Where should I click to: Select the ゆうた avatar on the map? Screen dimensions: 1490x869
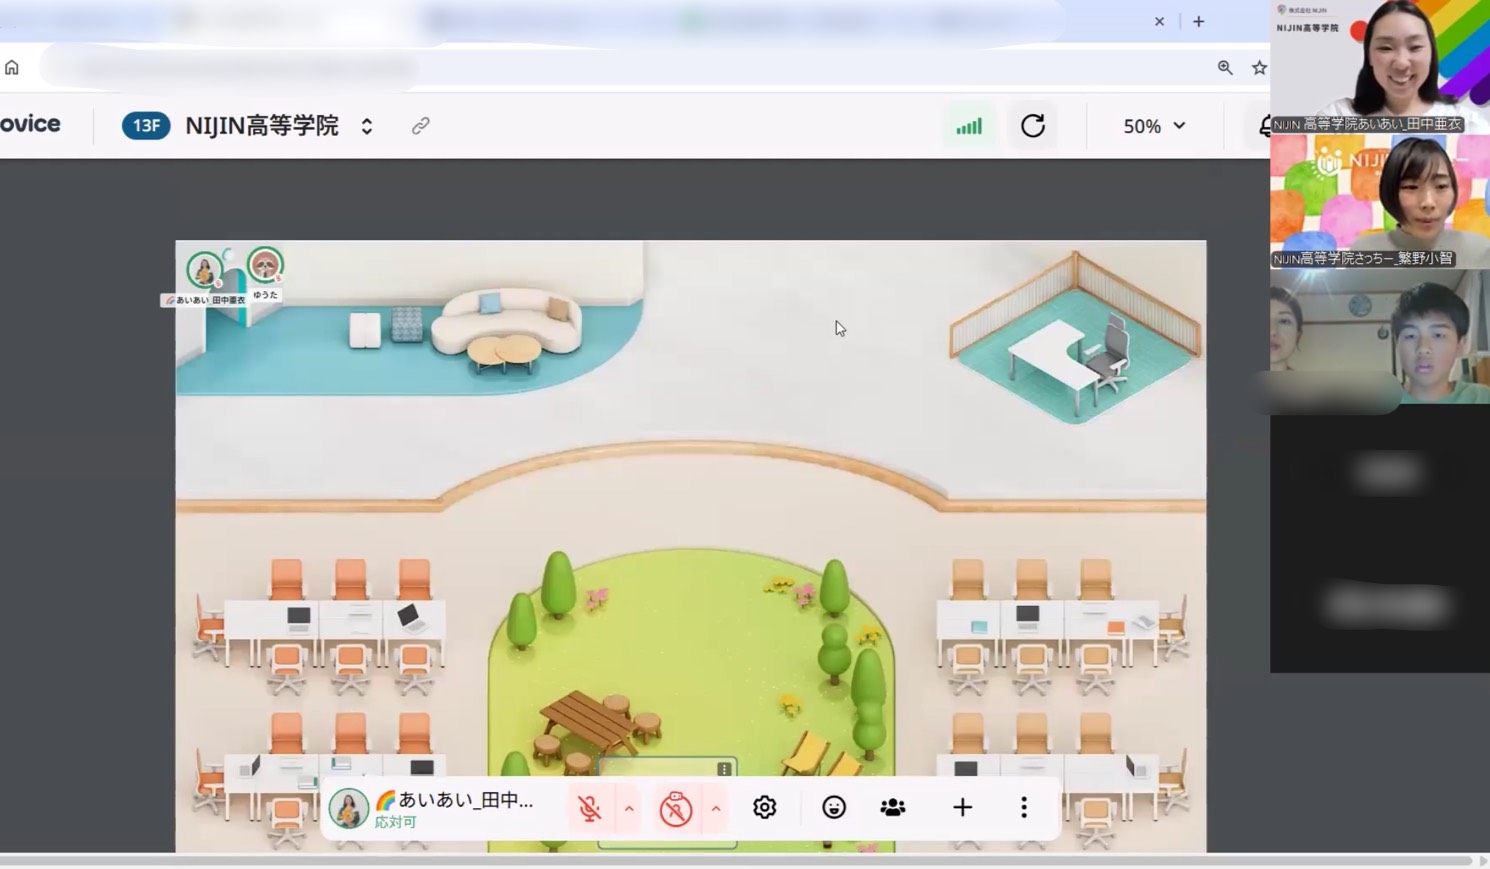265,266
